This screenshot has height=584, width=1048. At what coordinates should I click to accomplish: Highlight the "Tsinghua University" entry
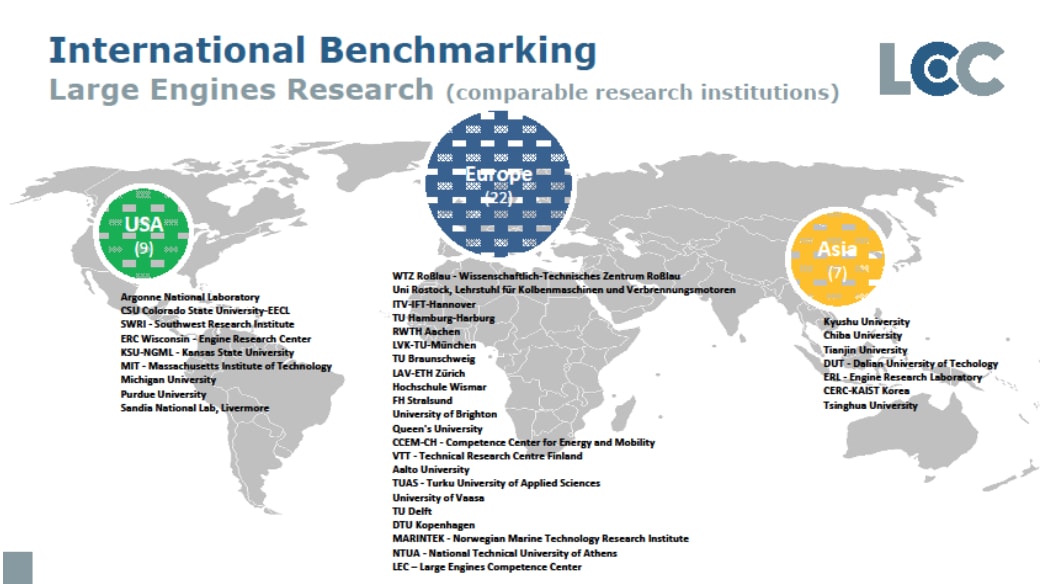click(870, 406)
